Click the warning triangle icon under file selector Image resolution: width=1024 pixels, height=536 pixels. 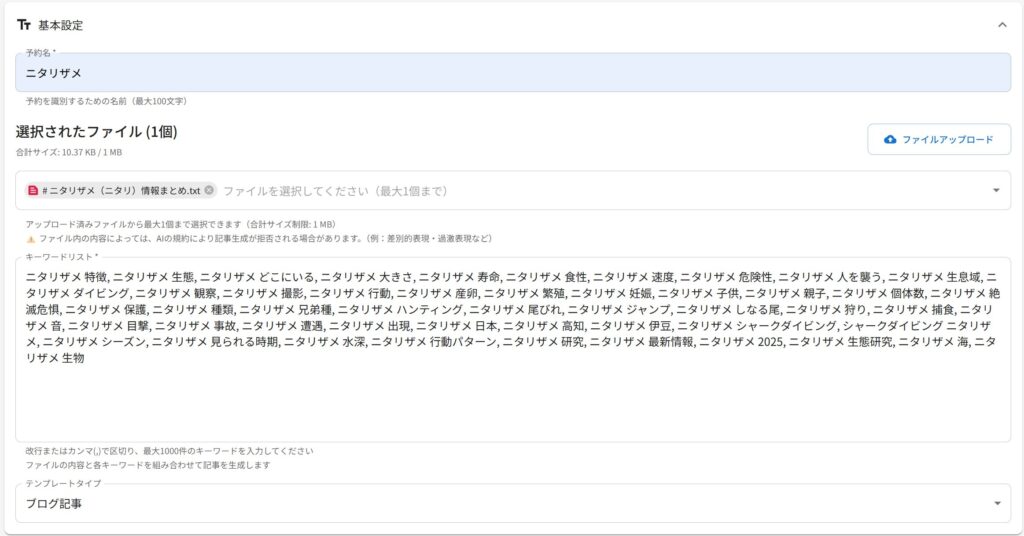[x=31, y=239]
